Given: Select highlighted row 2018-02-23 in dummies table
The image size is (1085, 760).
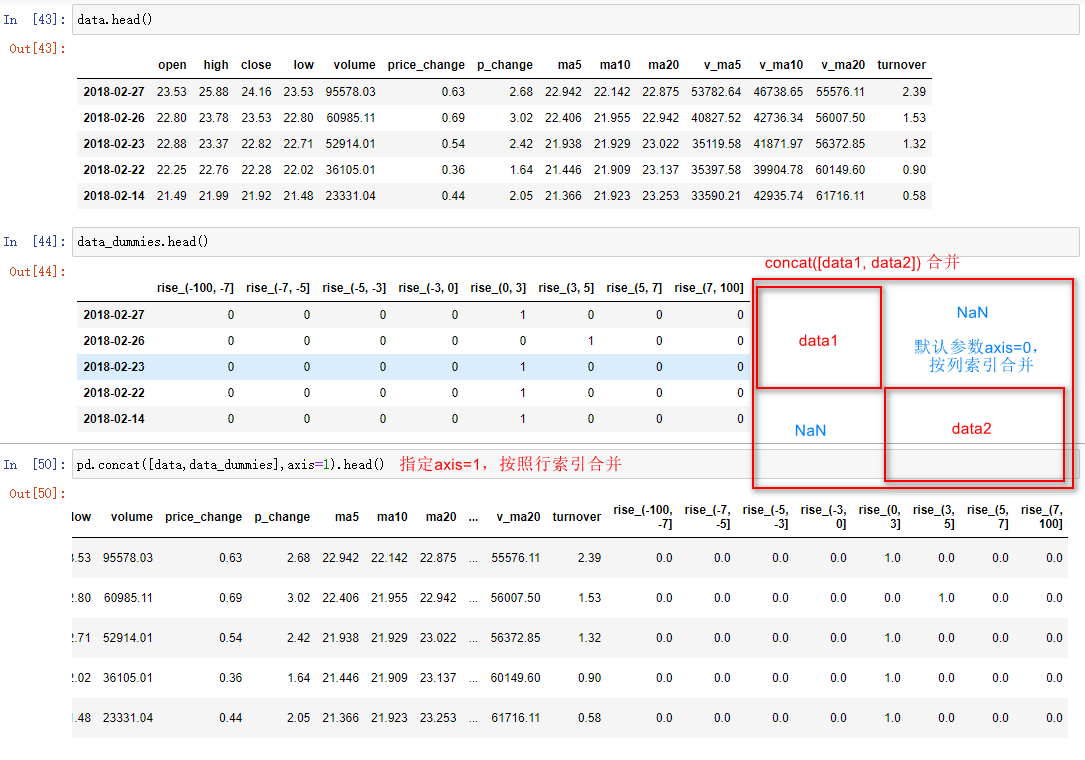Looking at the screenshot, I should [x=413, y=367].
